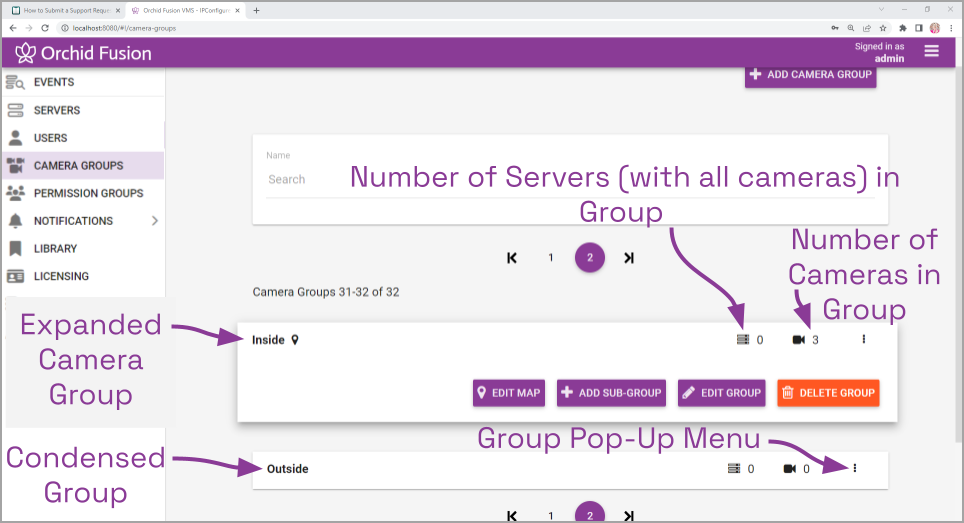Click the Add Sub-Group button

pos(611,393)
